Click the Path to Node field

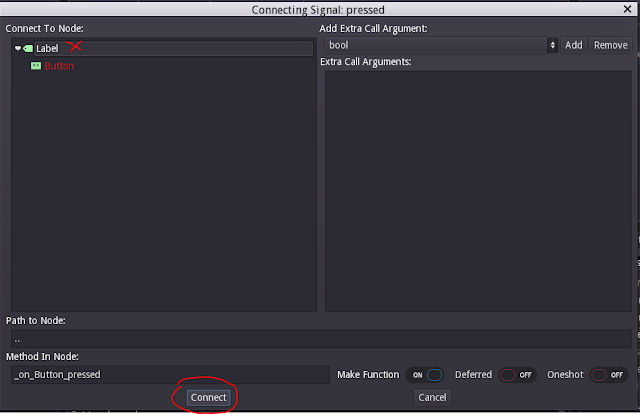tap(321, 339)
